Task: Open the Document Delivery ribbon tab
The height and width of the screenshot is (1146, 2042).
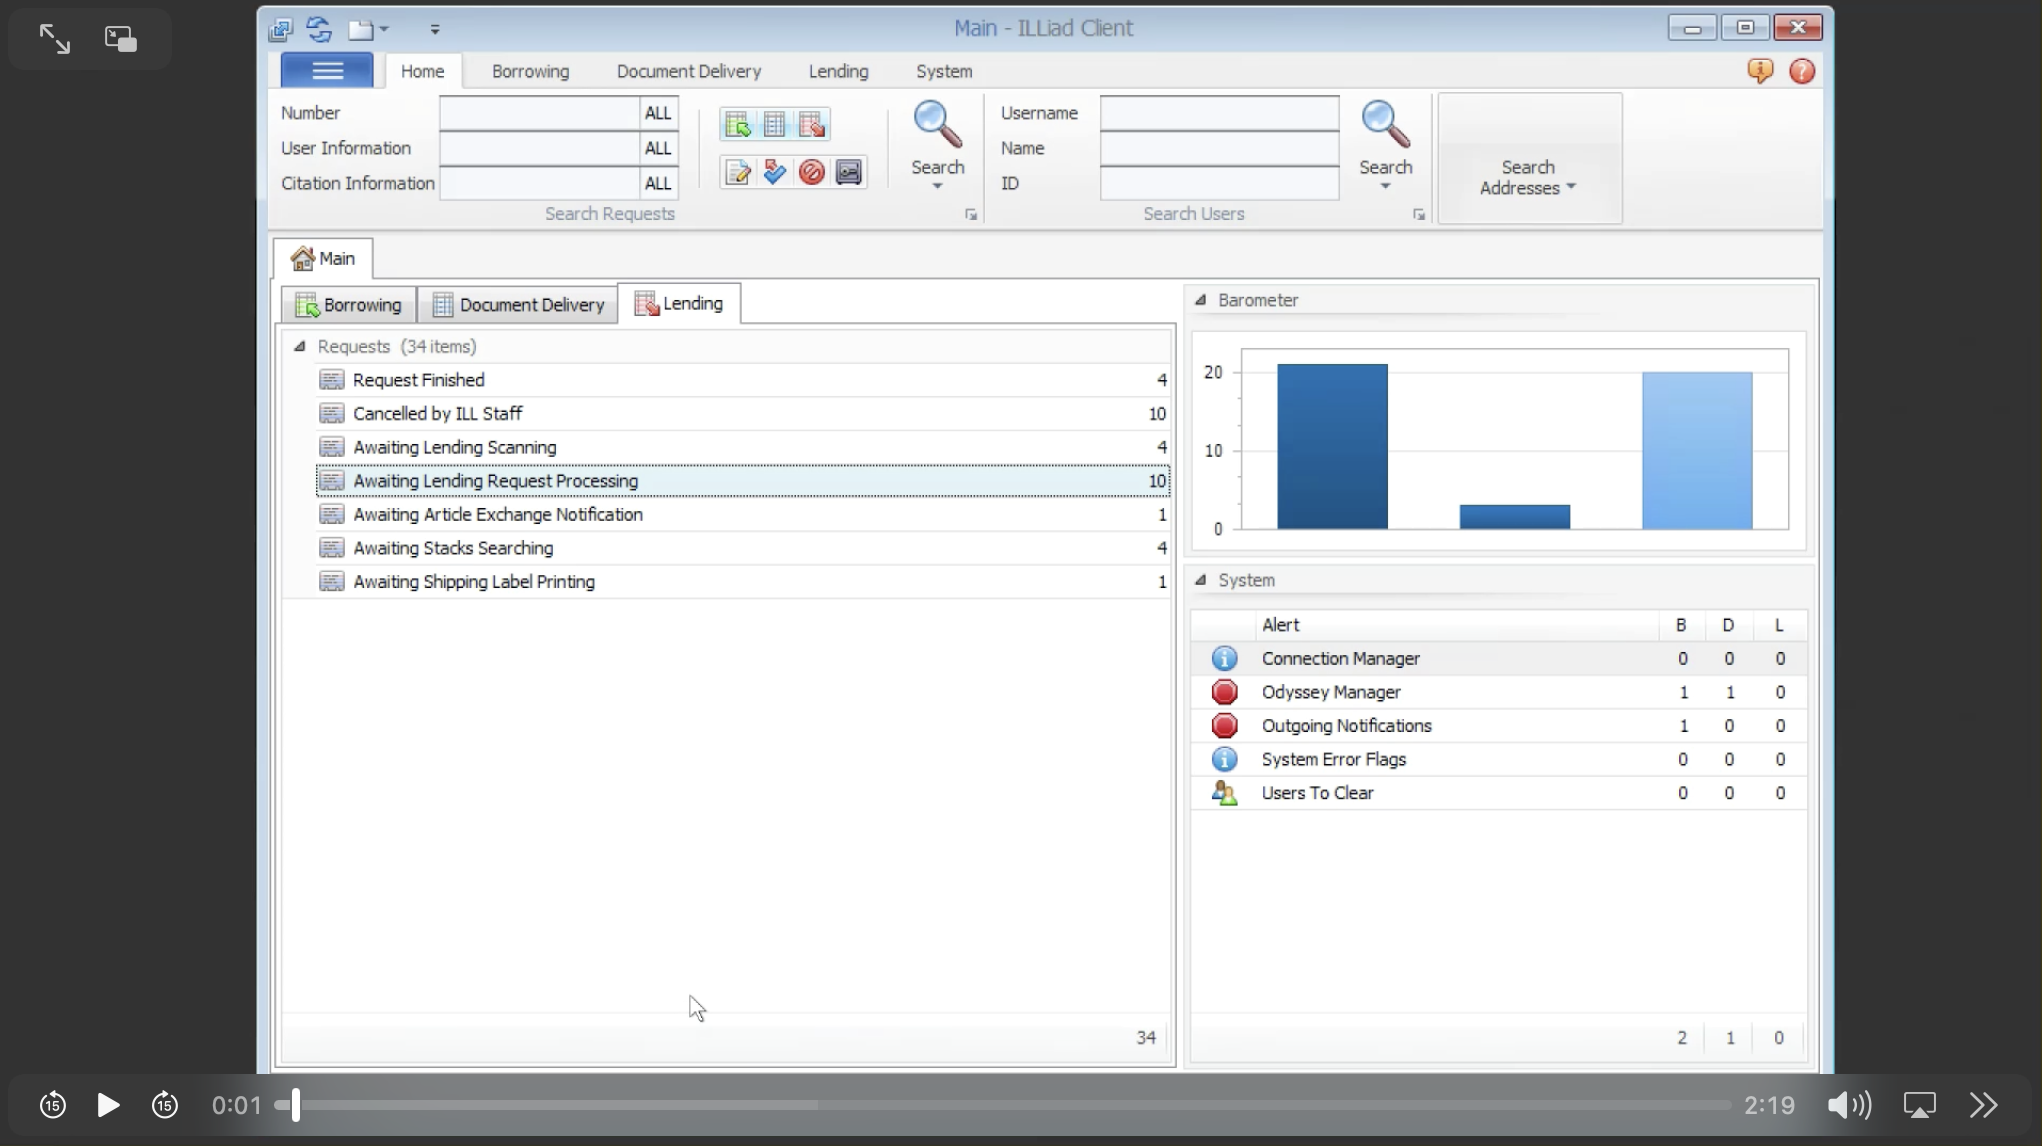Action: click(688, 71)
